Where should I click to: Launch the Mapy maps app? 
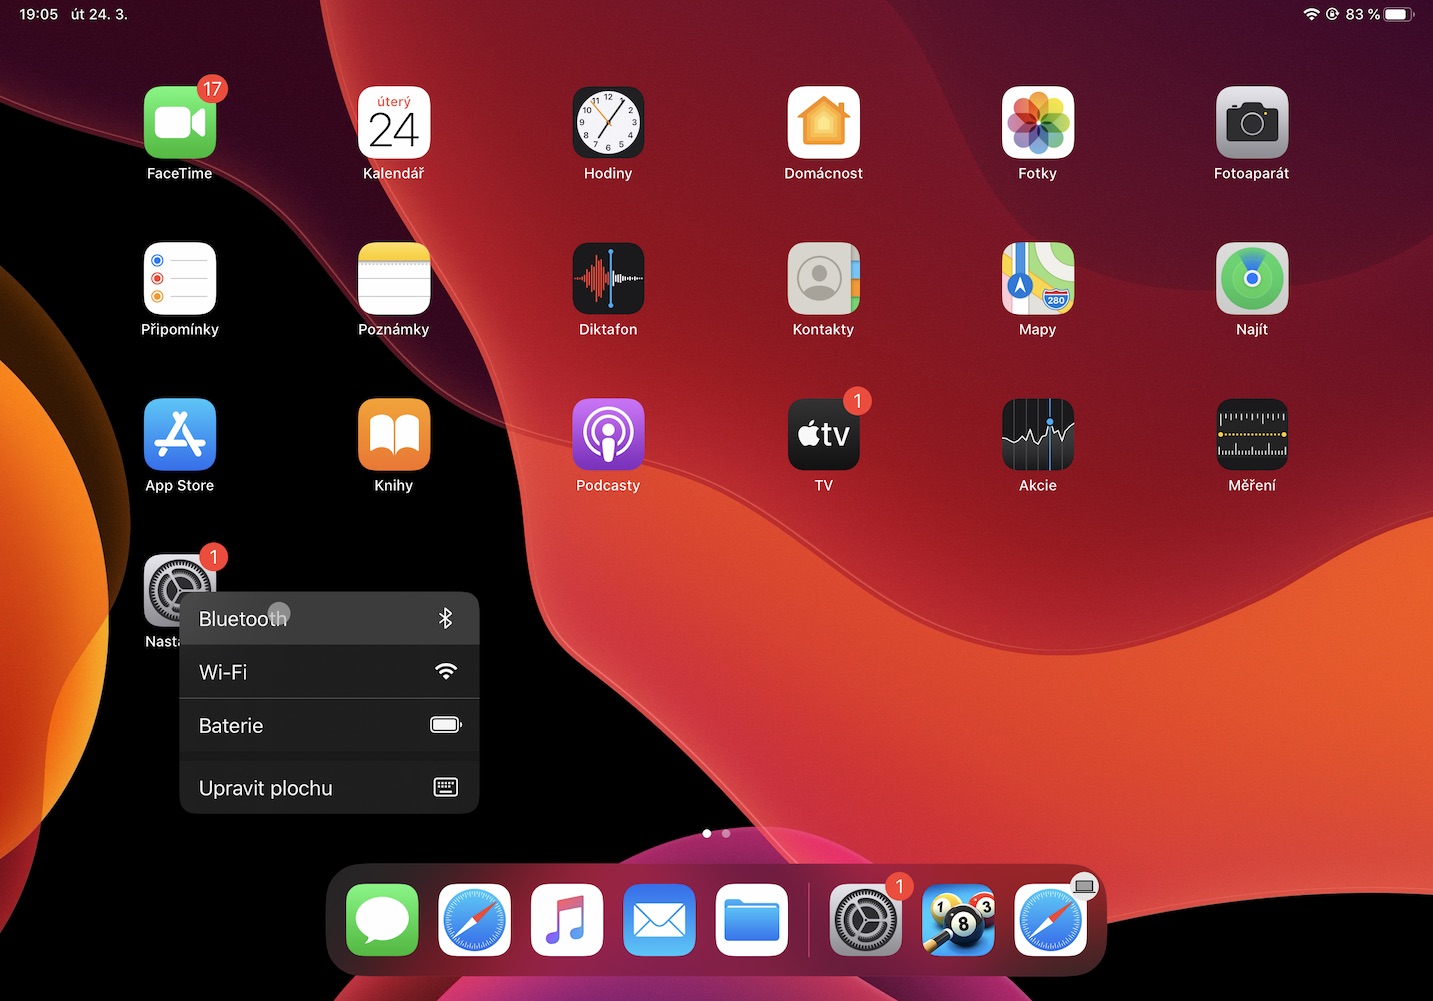(1038, 279)
